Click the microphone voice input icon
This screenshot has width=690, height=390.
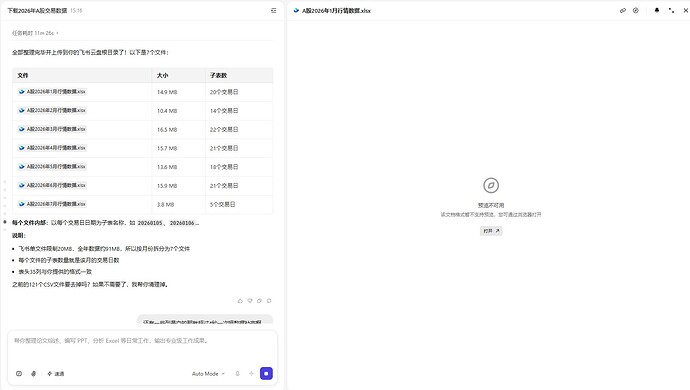click(237, 374)
